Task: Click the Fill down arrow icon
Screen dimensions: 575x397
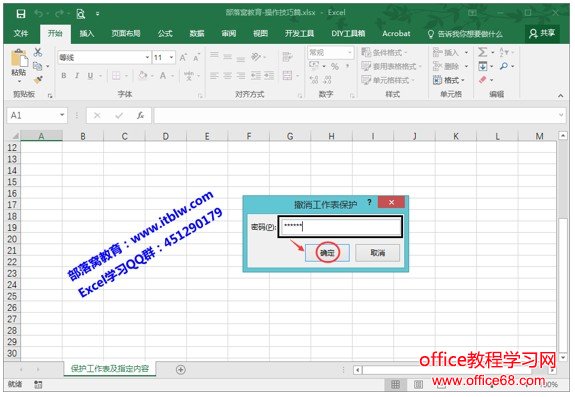Action: [x=483, y=66]
